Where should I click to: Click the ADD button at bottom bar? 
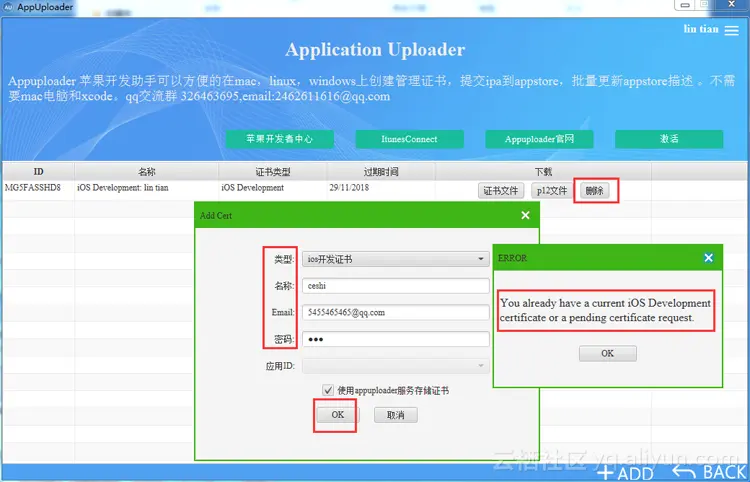coord(626,473)
